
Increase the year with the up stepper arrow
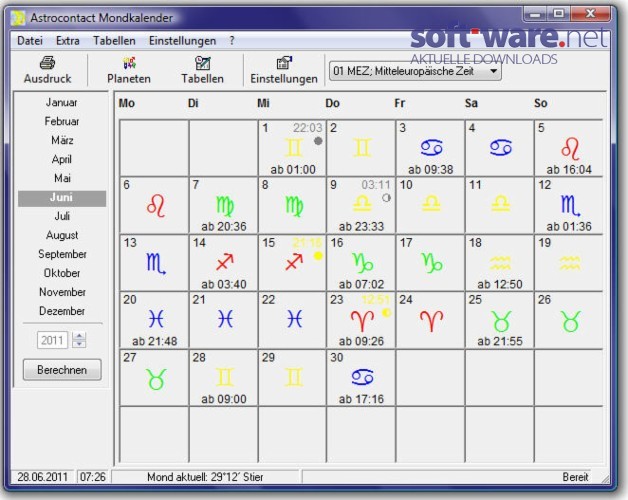click(79, 336)
